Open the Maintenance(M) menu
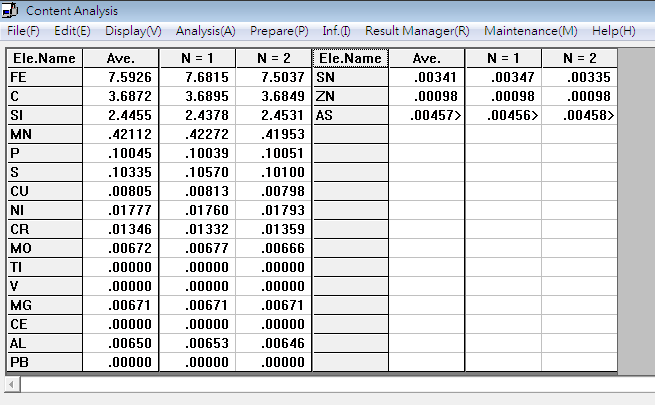 530,31
